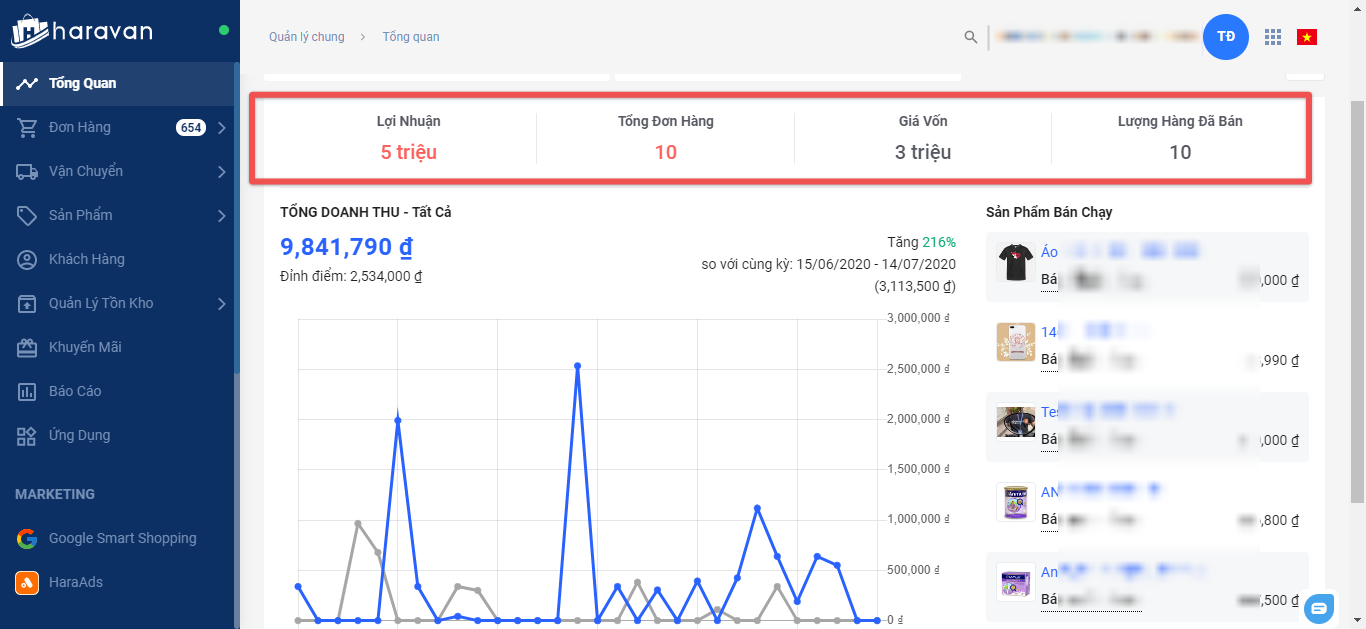
Task: Click the Đỉnh điểm 2,534,000 ₫ text
Action: click(x=351, y=277)
